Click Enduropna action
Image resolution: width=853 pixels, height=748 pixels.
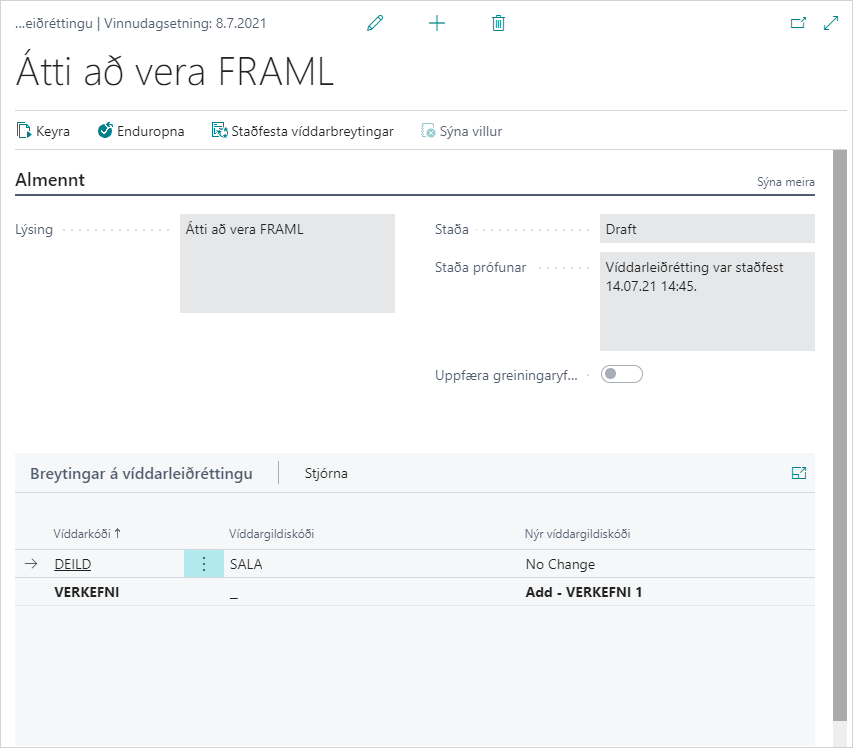click(141, 131)
